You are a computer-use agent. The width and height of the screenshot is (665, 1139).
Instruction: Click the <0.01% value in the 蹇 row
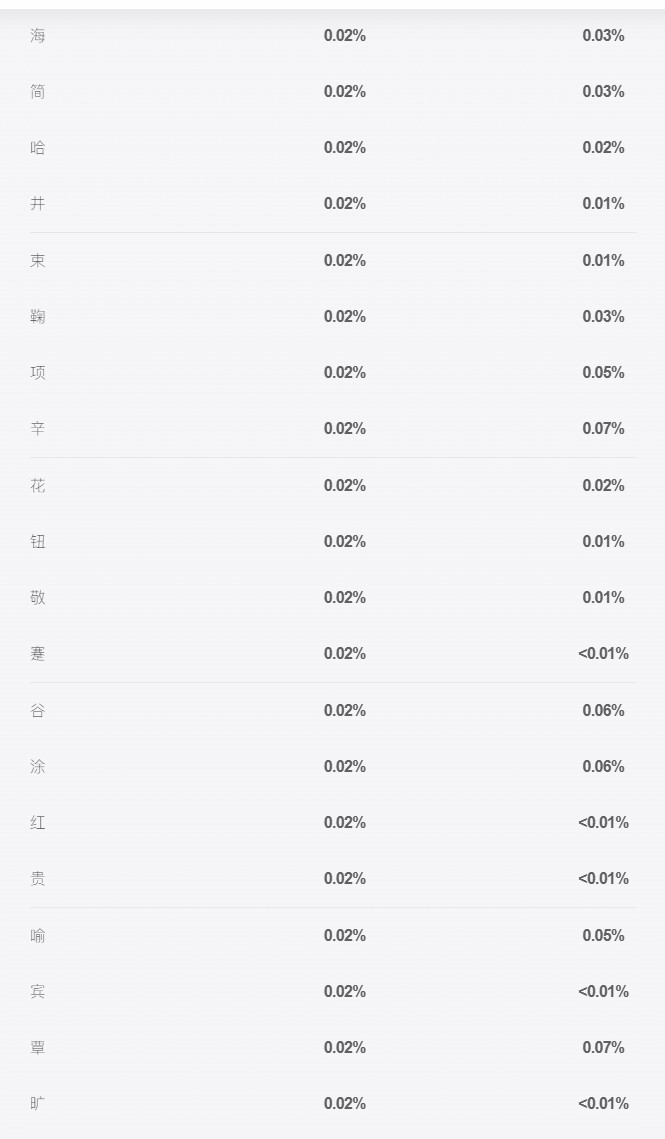[603, 654]
